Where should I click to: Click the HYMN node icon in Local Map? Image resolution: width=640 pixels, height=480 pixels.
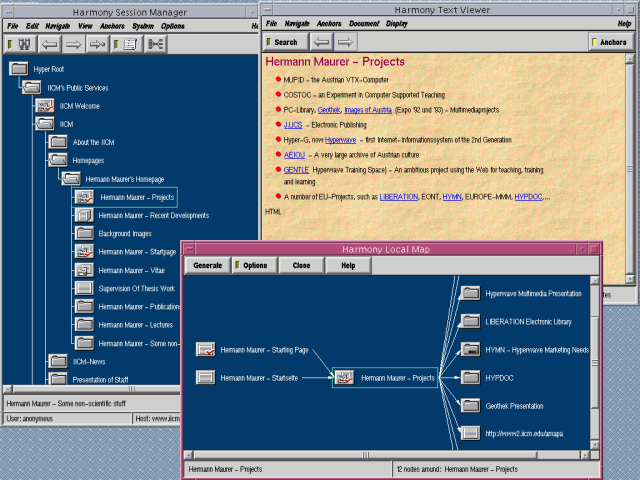pos(470,350)
